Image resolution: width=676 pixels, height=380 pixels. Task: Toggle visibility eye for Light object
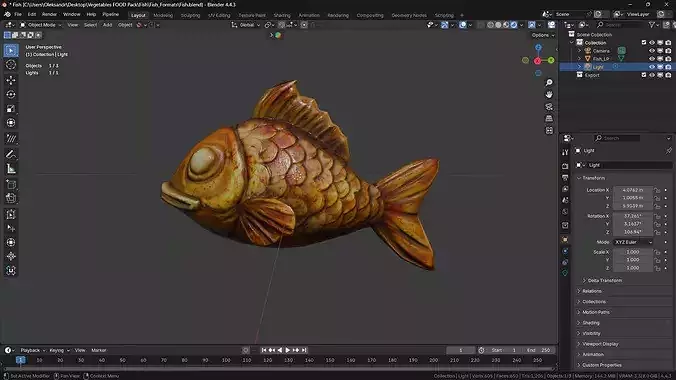[652, 67]
